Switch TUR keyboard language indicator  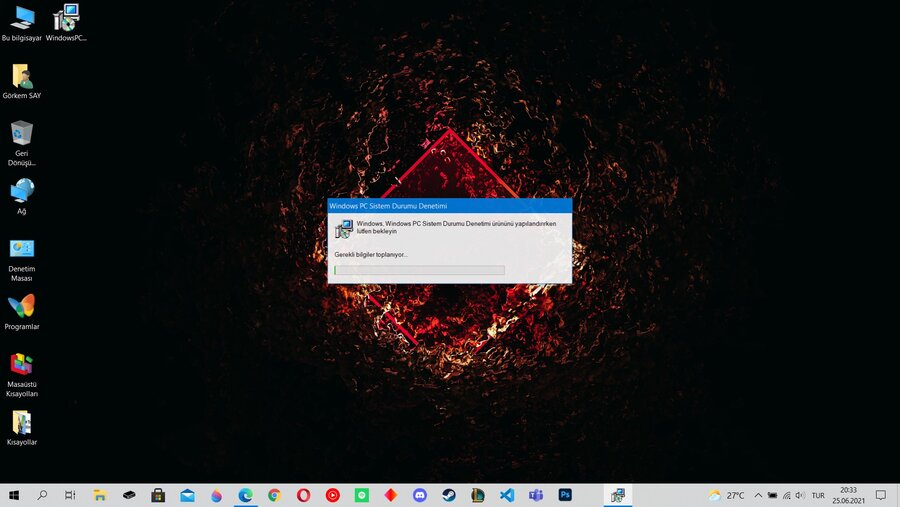tap(818, 495)
